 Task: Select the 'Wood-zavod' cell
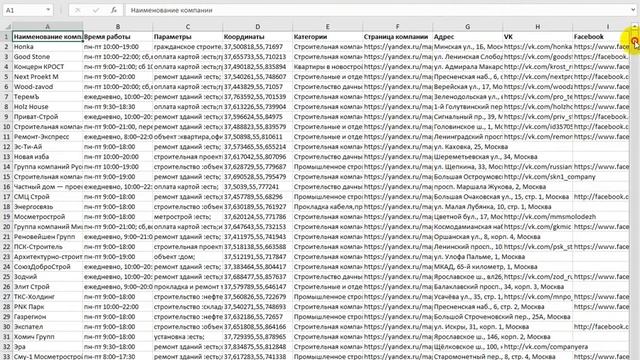point(48,87)
